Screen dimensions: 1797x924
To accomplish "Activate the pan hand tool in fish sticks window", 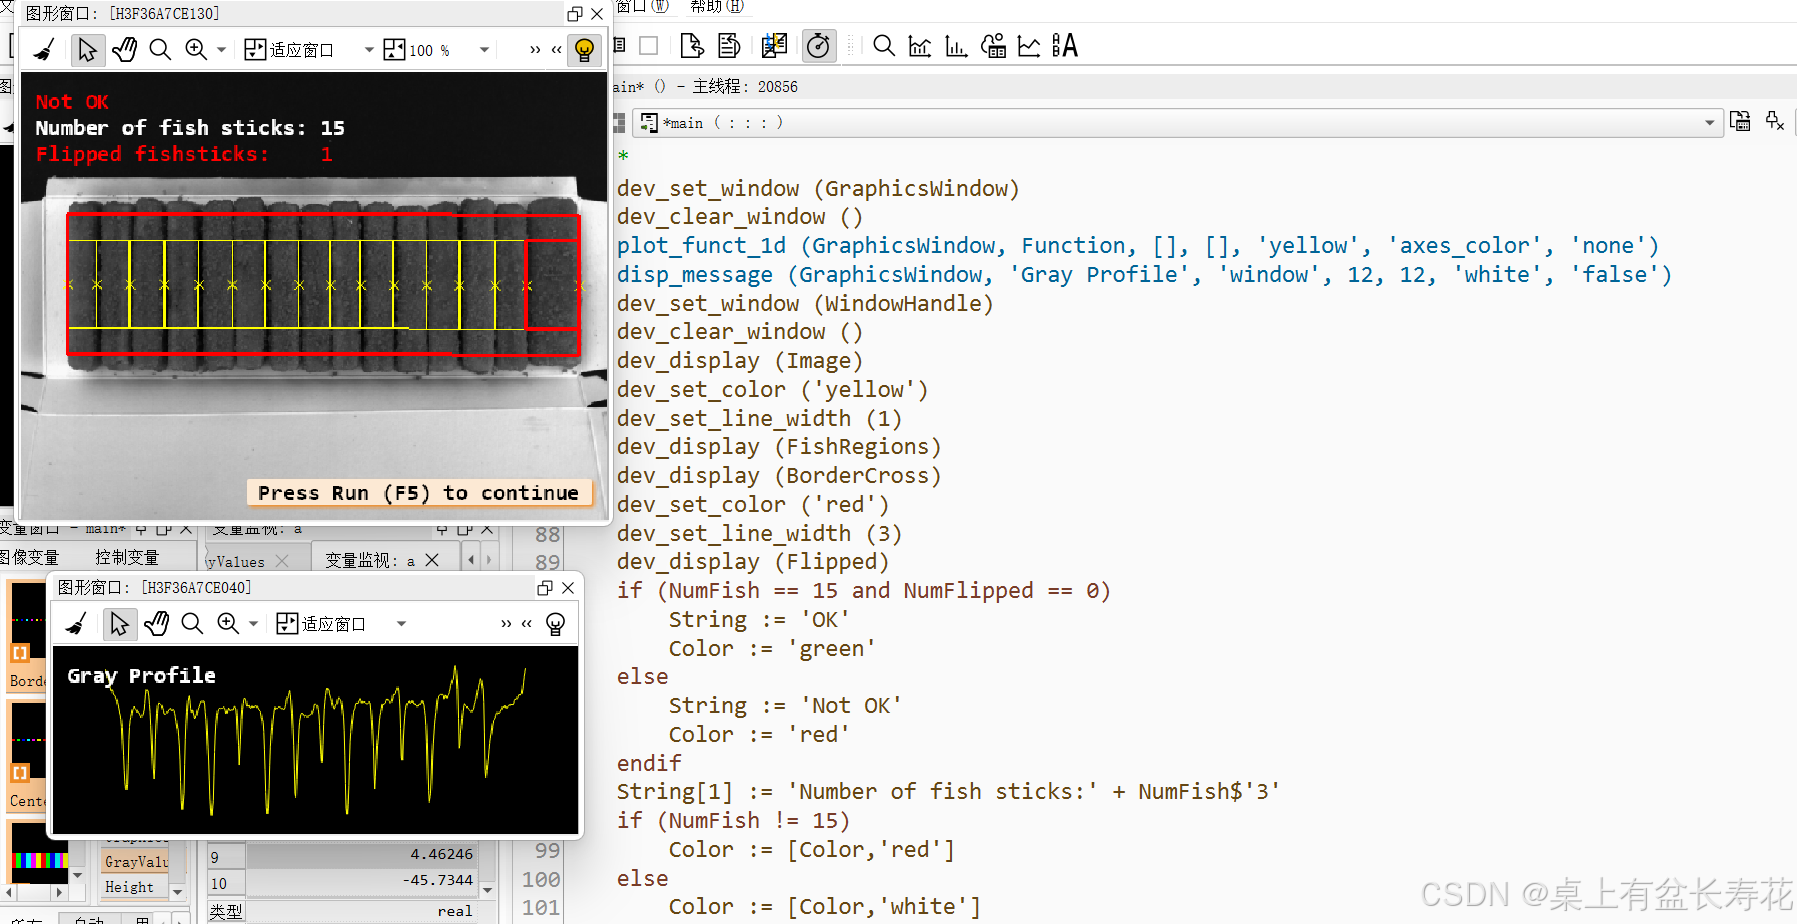I will [124, 49].
